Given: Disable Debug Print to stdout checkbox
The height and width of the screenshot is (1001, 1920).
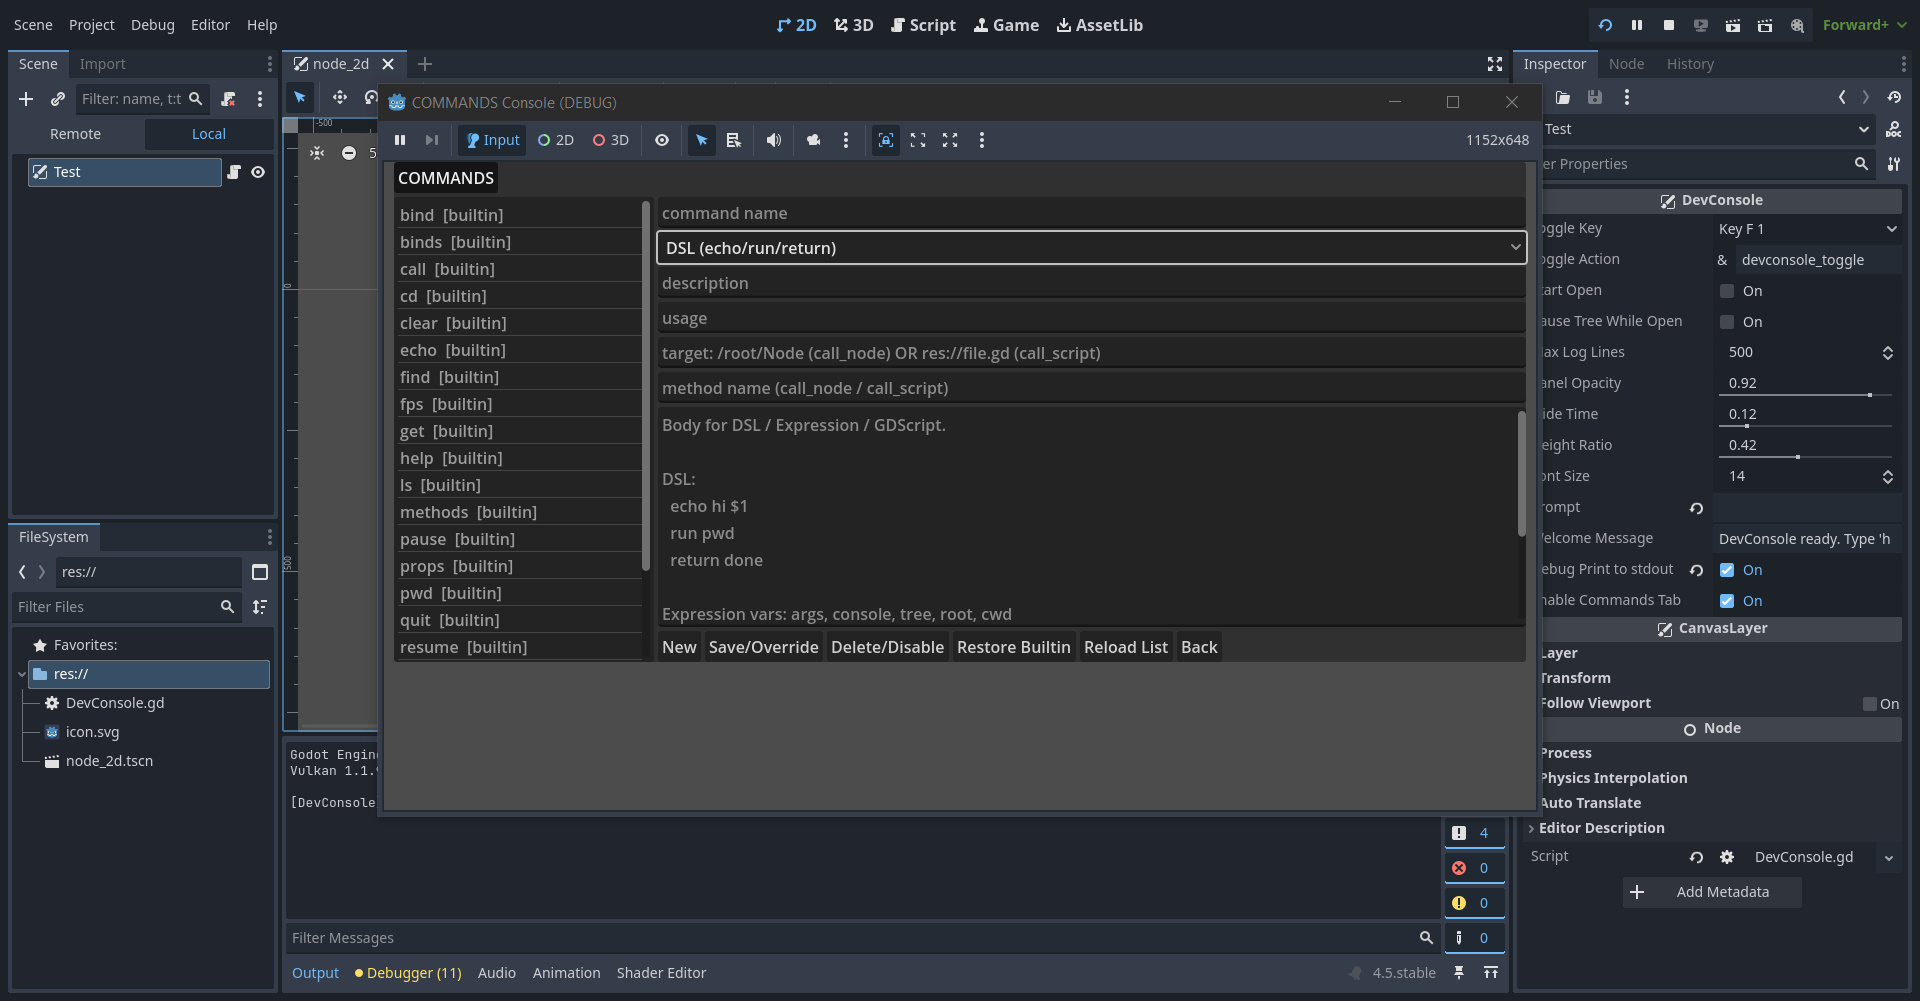Looking at the screenshot, I should coord(1727,570).
